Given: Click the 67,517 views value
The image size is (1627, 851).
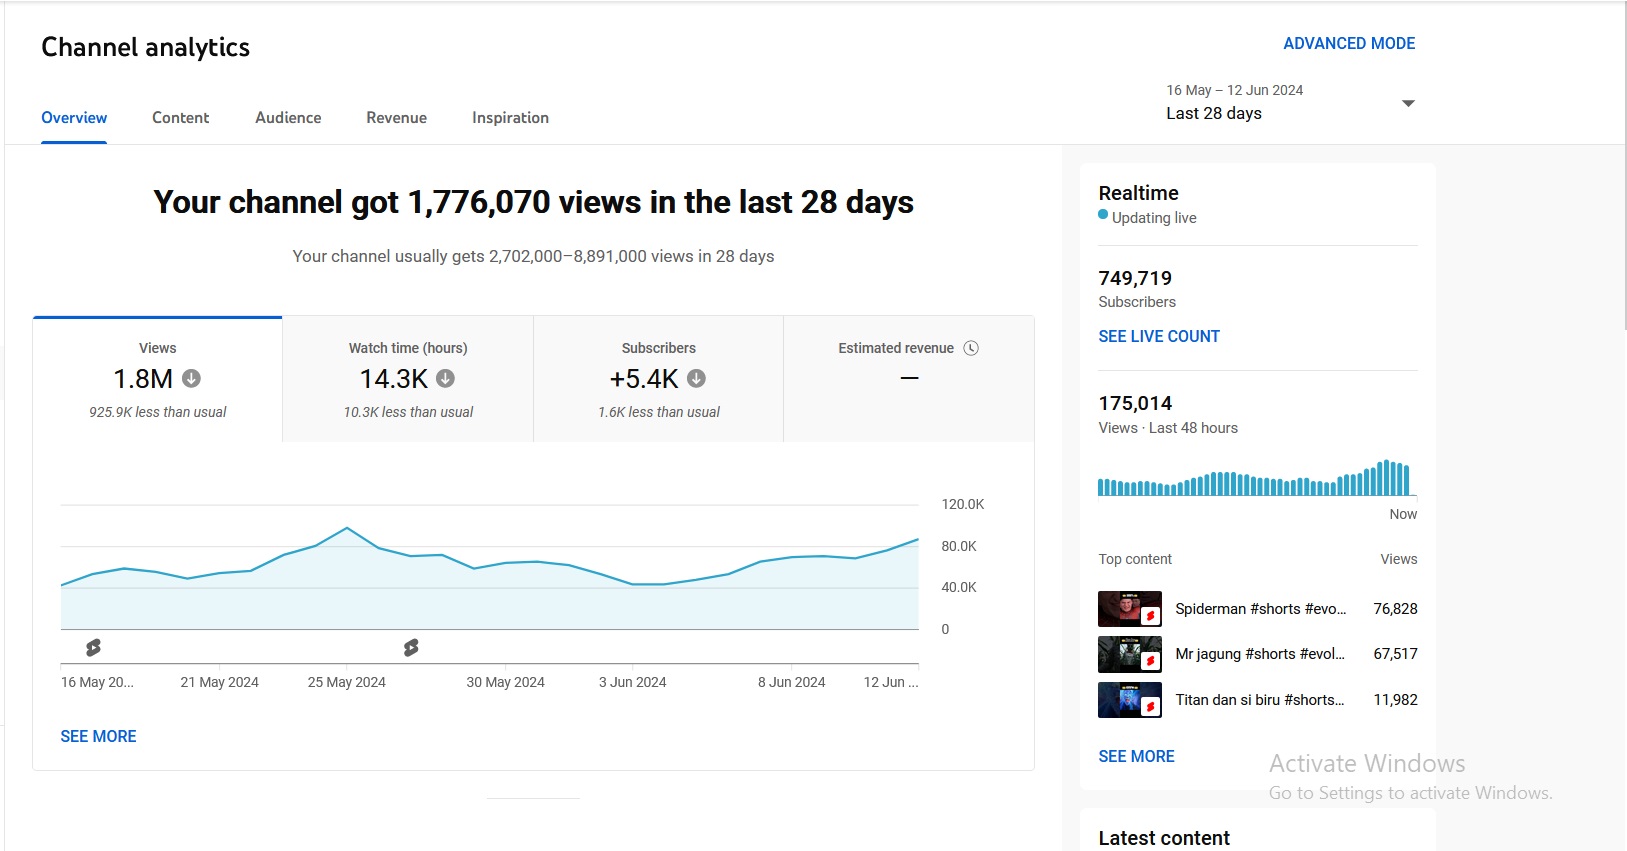Looking at the screenshot, I should click(x=1395, y=654).
